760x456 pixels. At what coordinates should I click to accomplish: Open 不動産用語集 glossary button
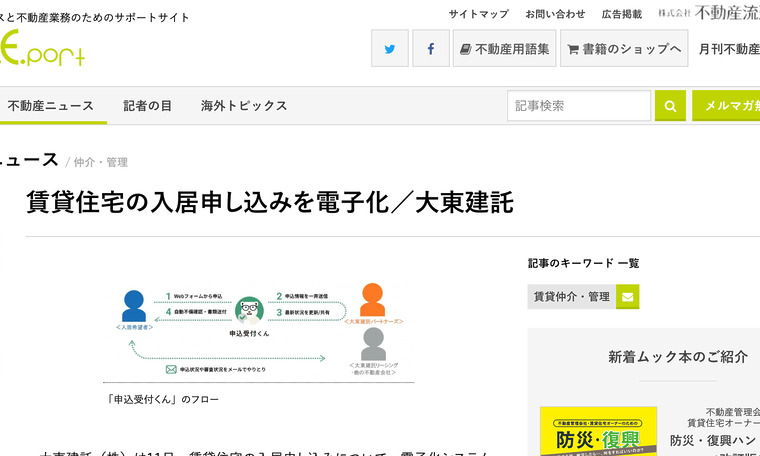click(504, 48)
